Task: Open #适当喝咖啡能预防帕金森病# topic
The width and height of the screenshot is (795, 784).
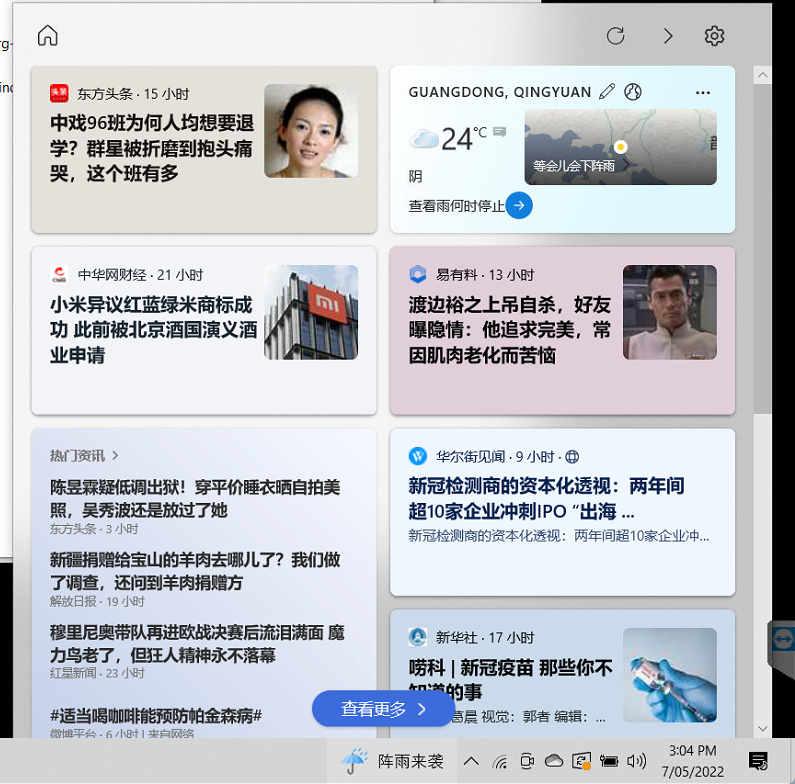Action: [156, 716]
